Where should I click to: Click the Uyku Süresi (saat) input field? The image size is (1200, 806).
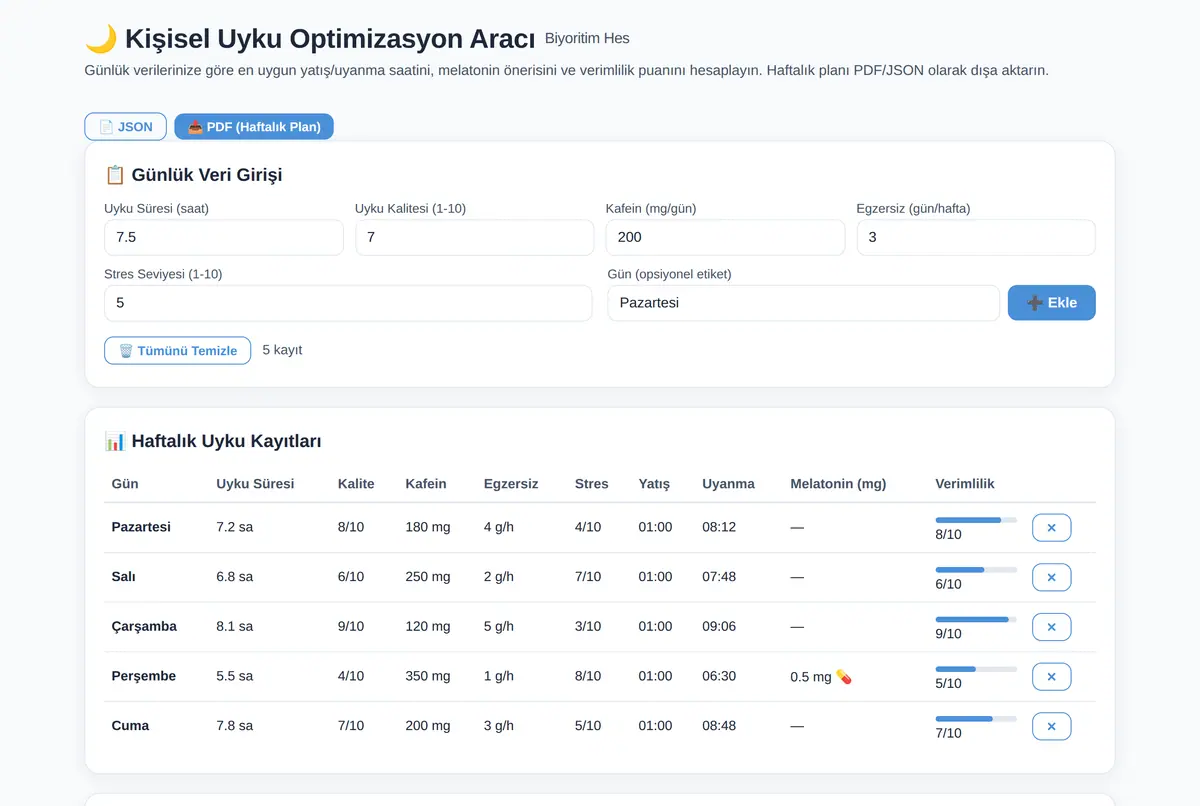coord(224,237)
